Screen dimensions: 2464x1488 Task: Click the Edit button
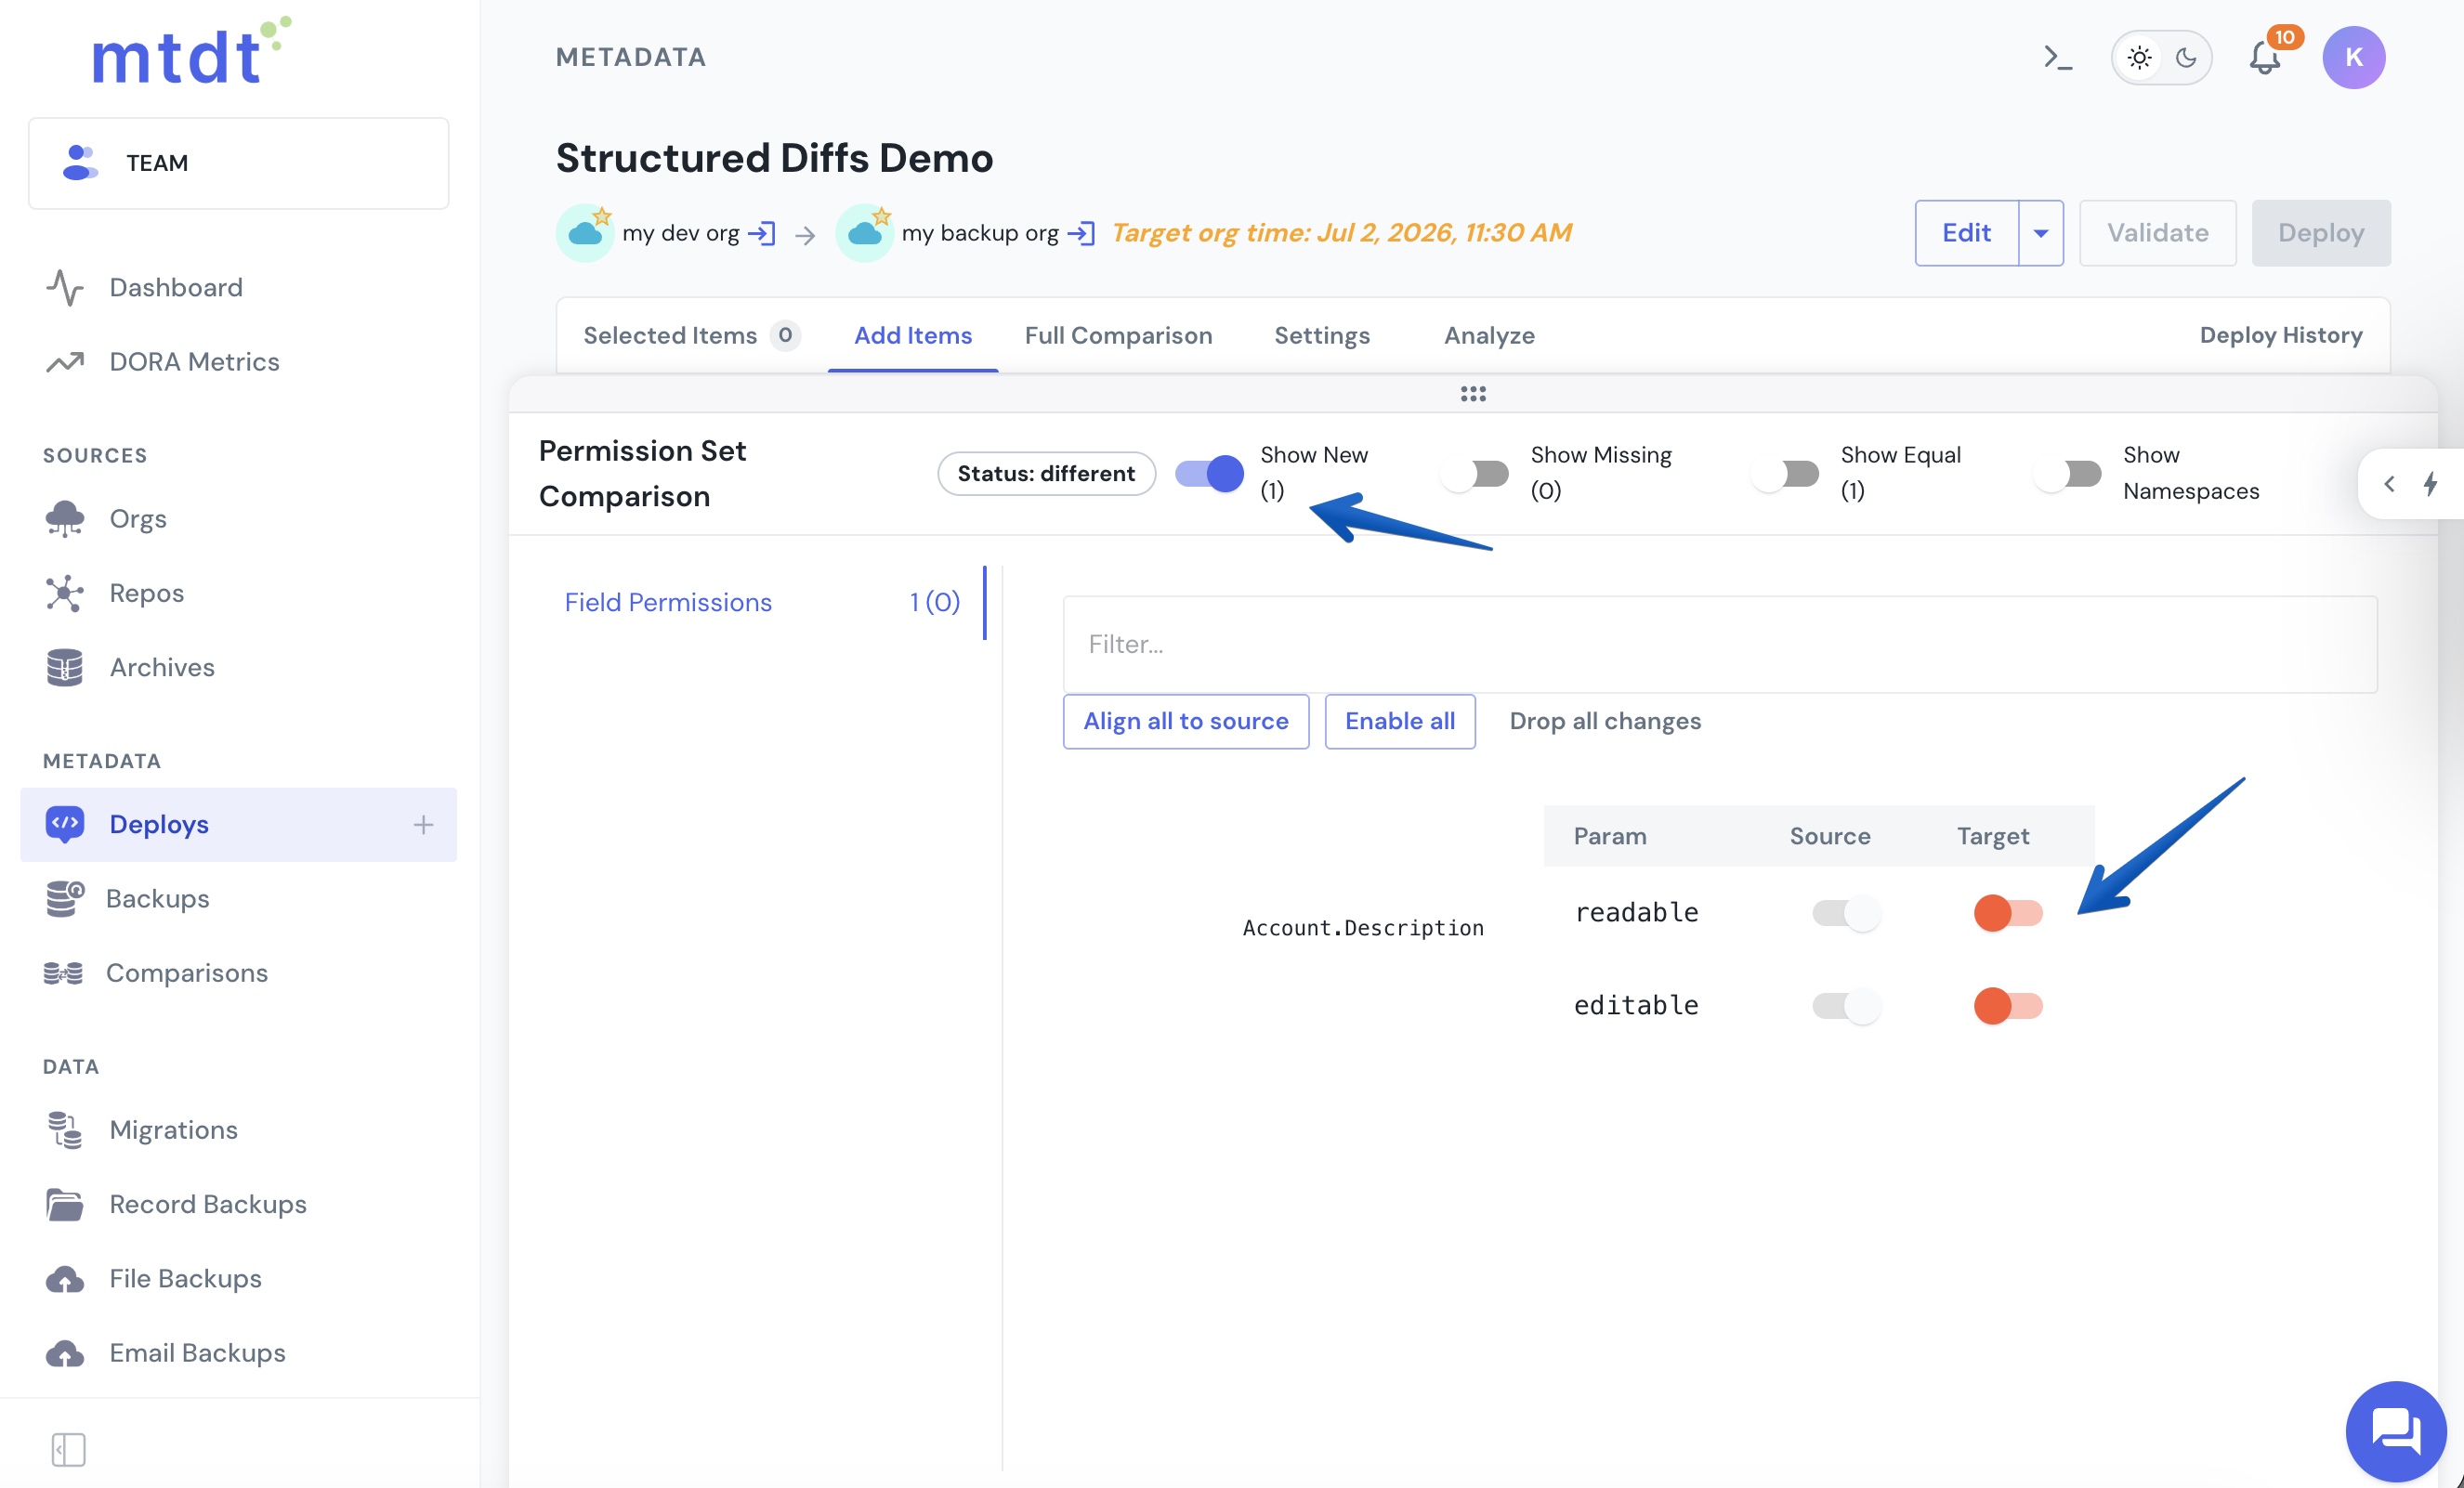[1966, 233]
